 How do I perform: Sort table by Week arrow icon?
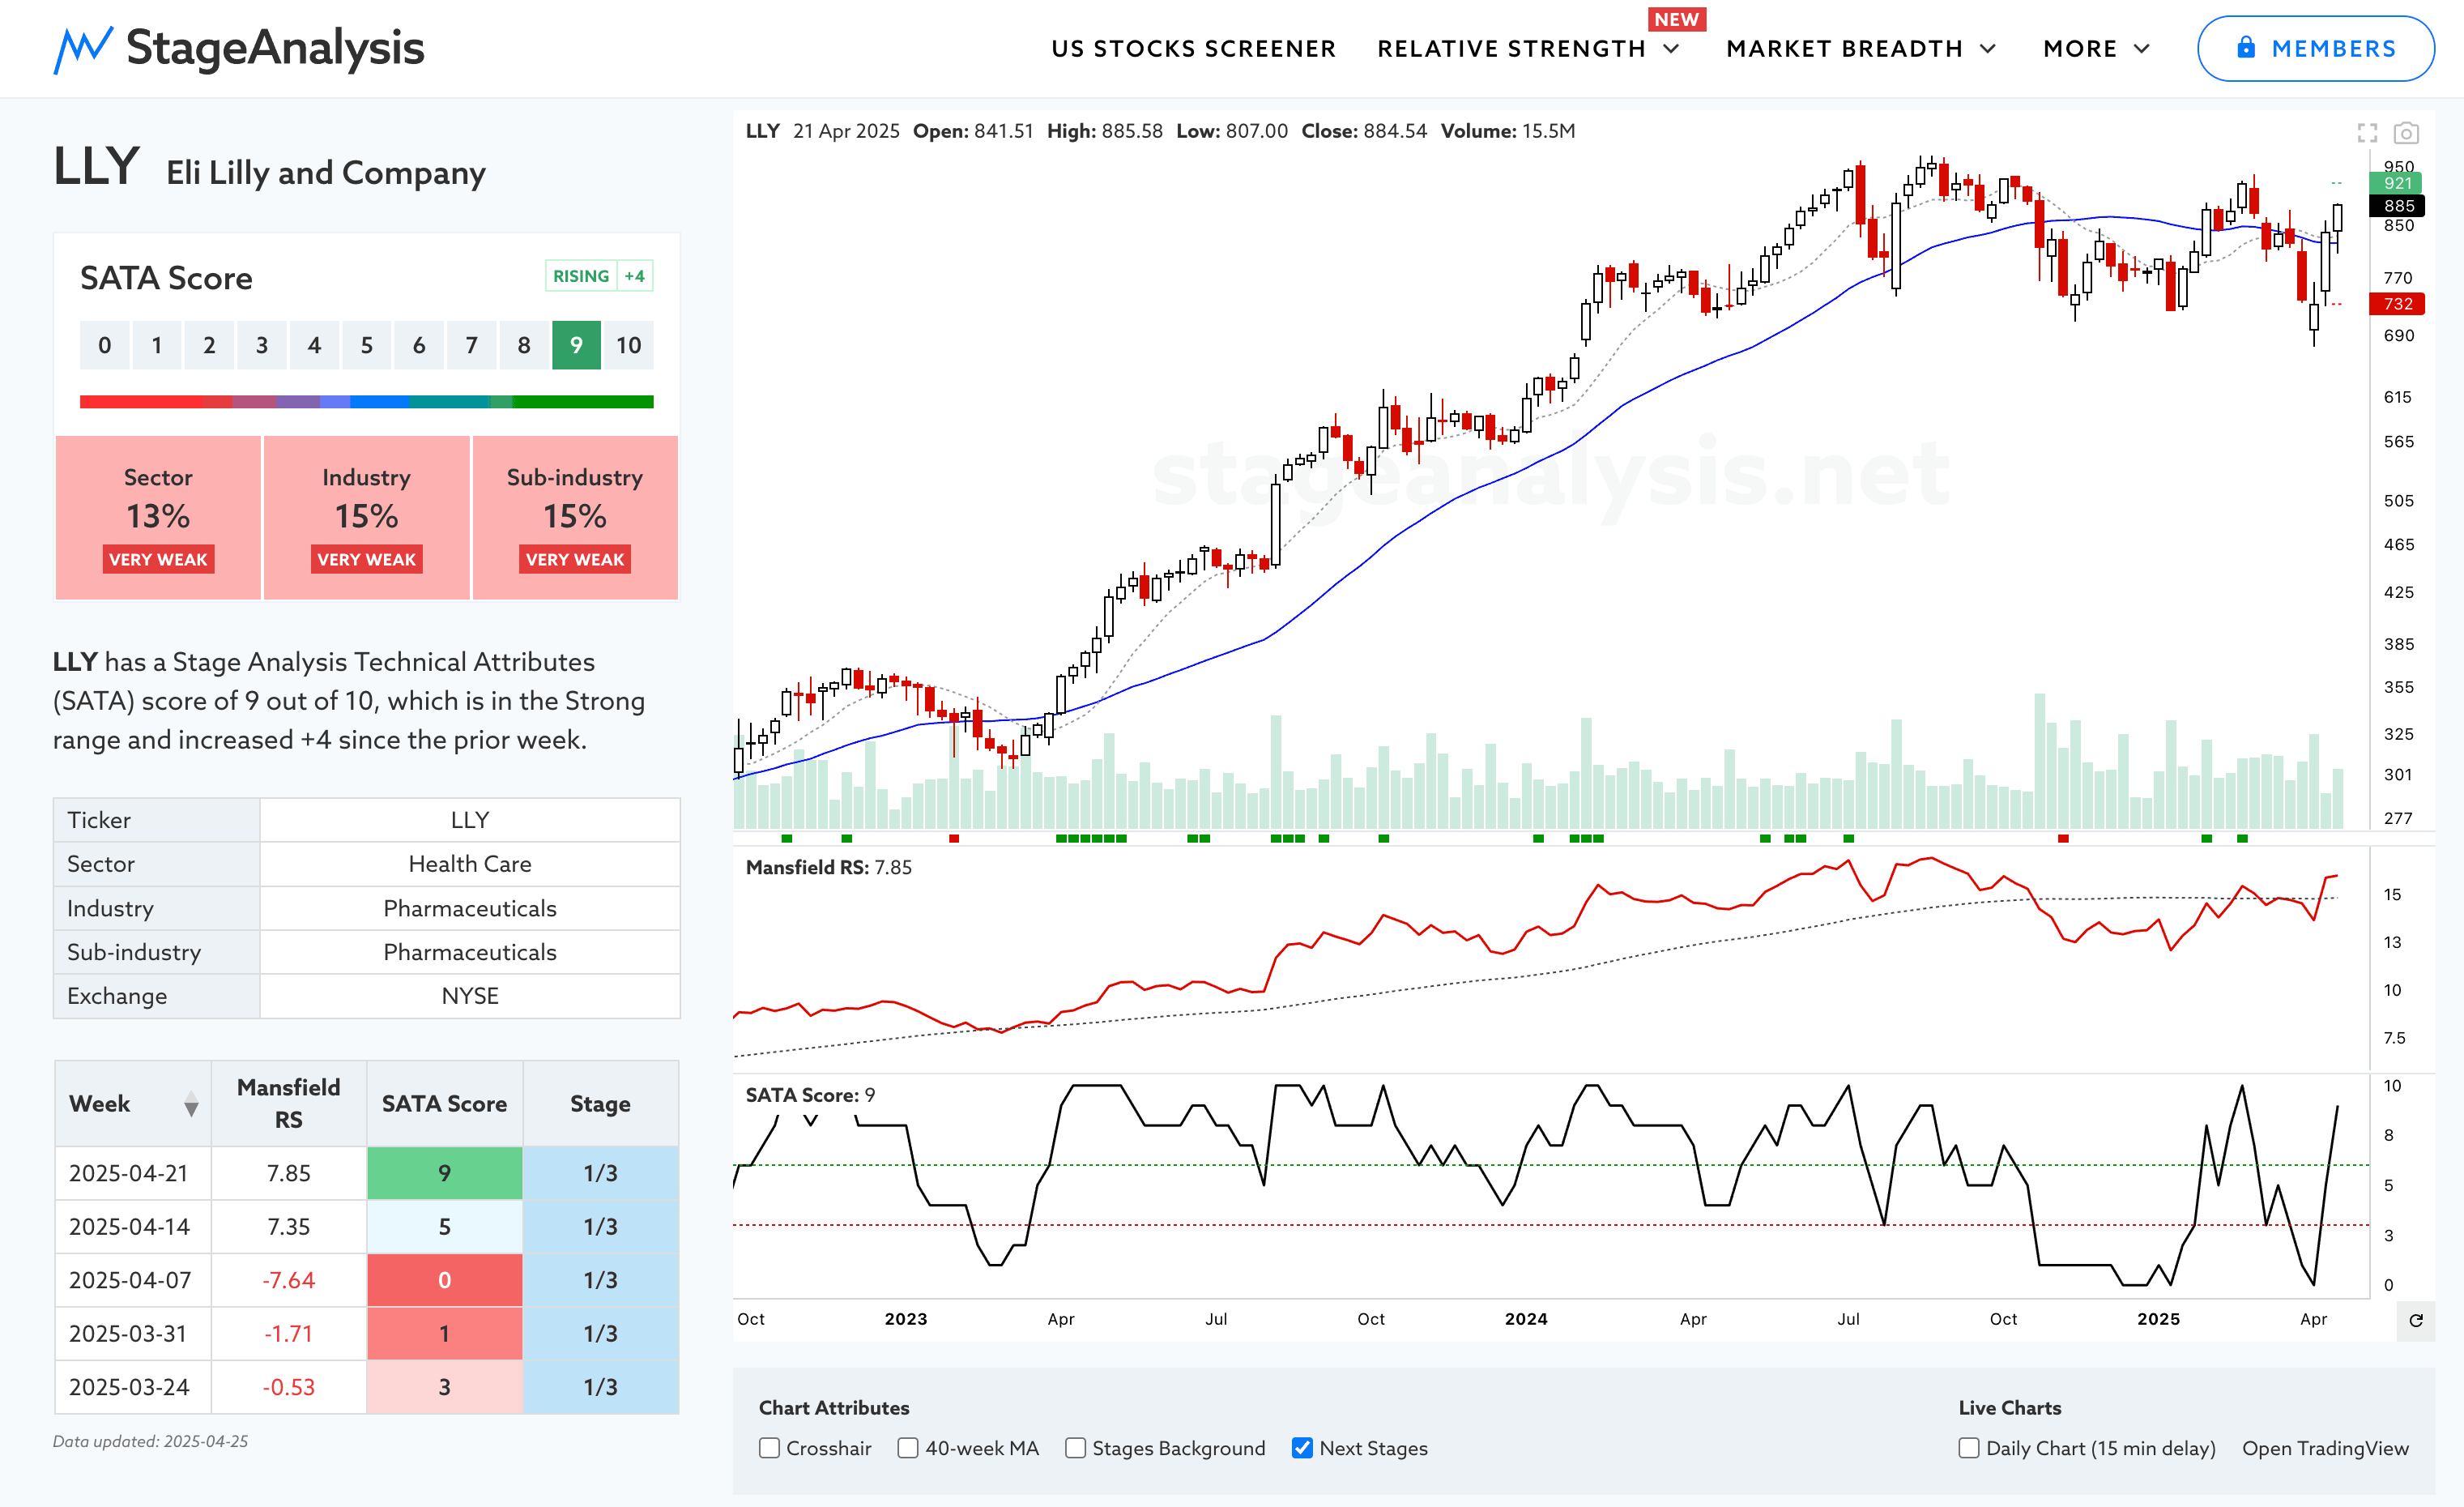191,1104
